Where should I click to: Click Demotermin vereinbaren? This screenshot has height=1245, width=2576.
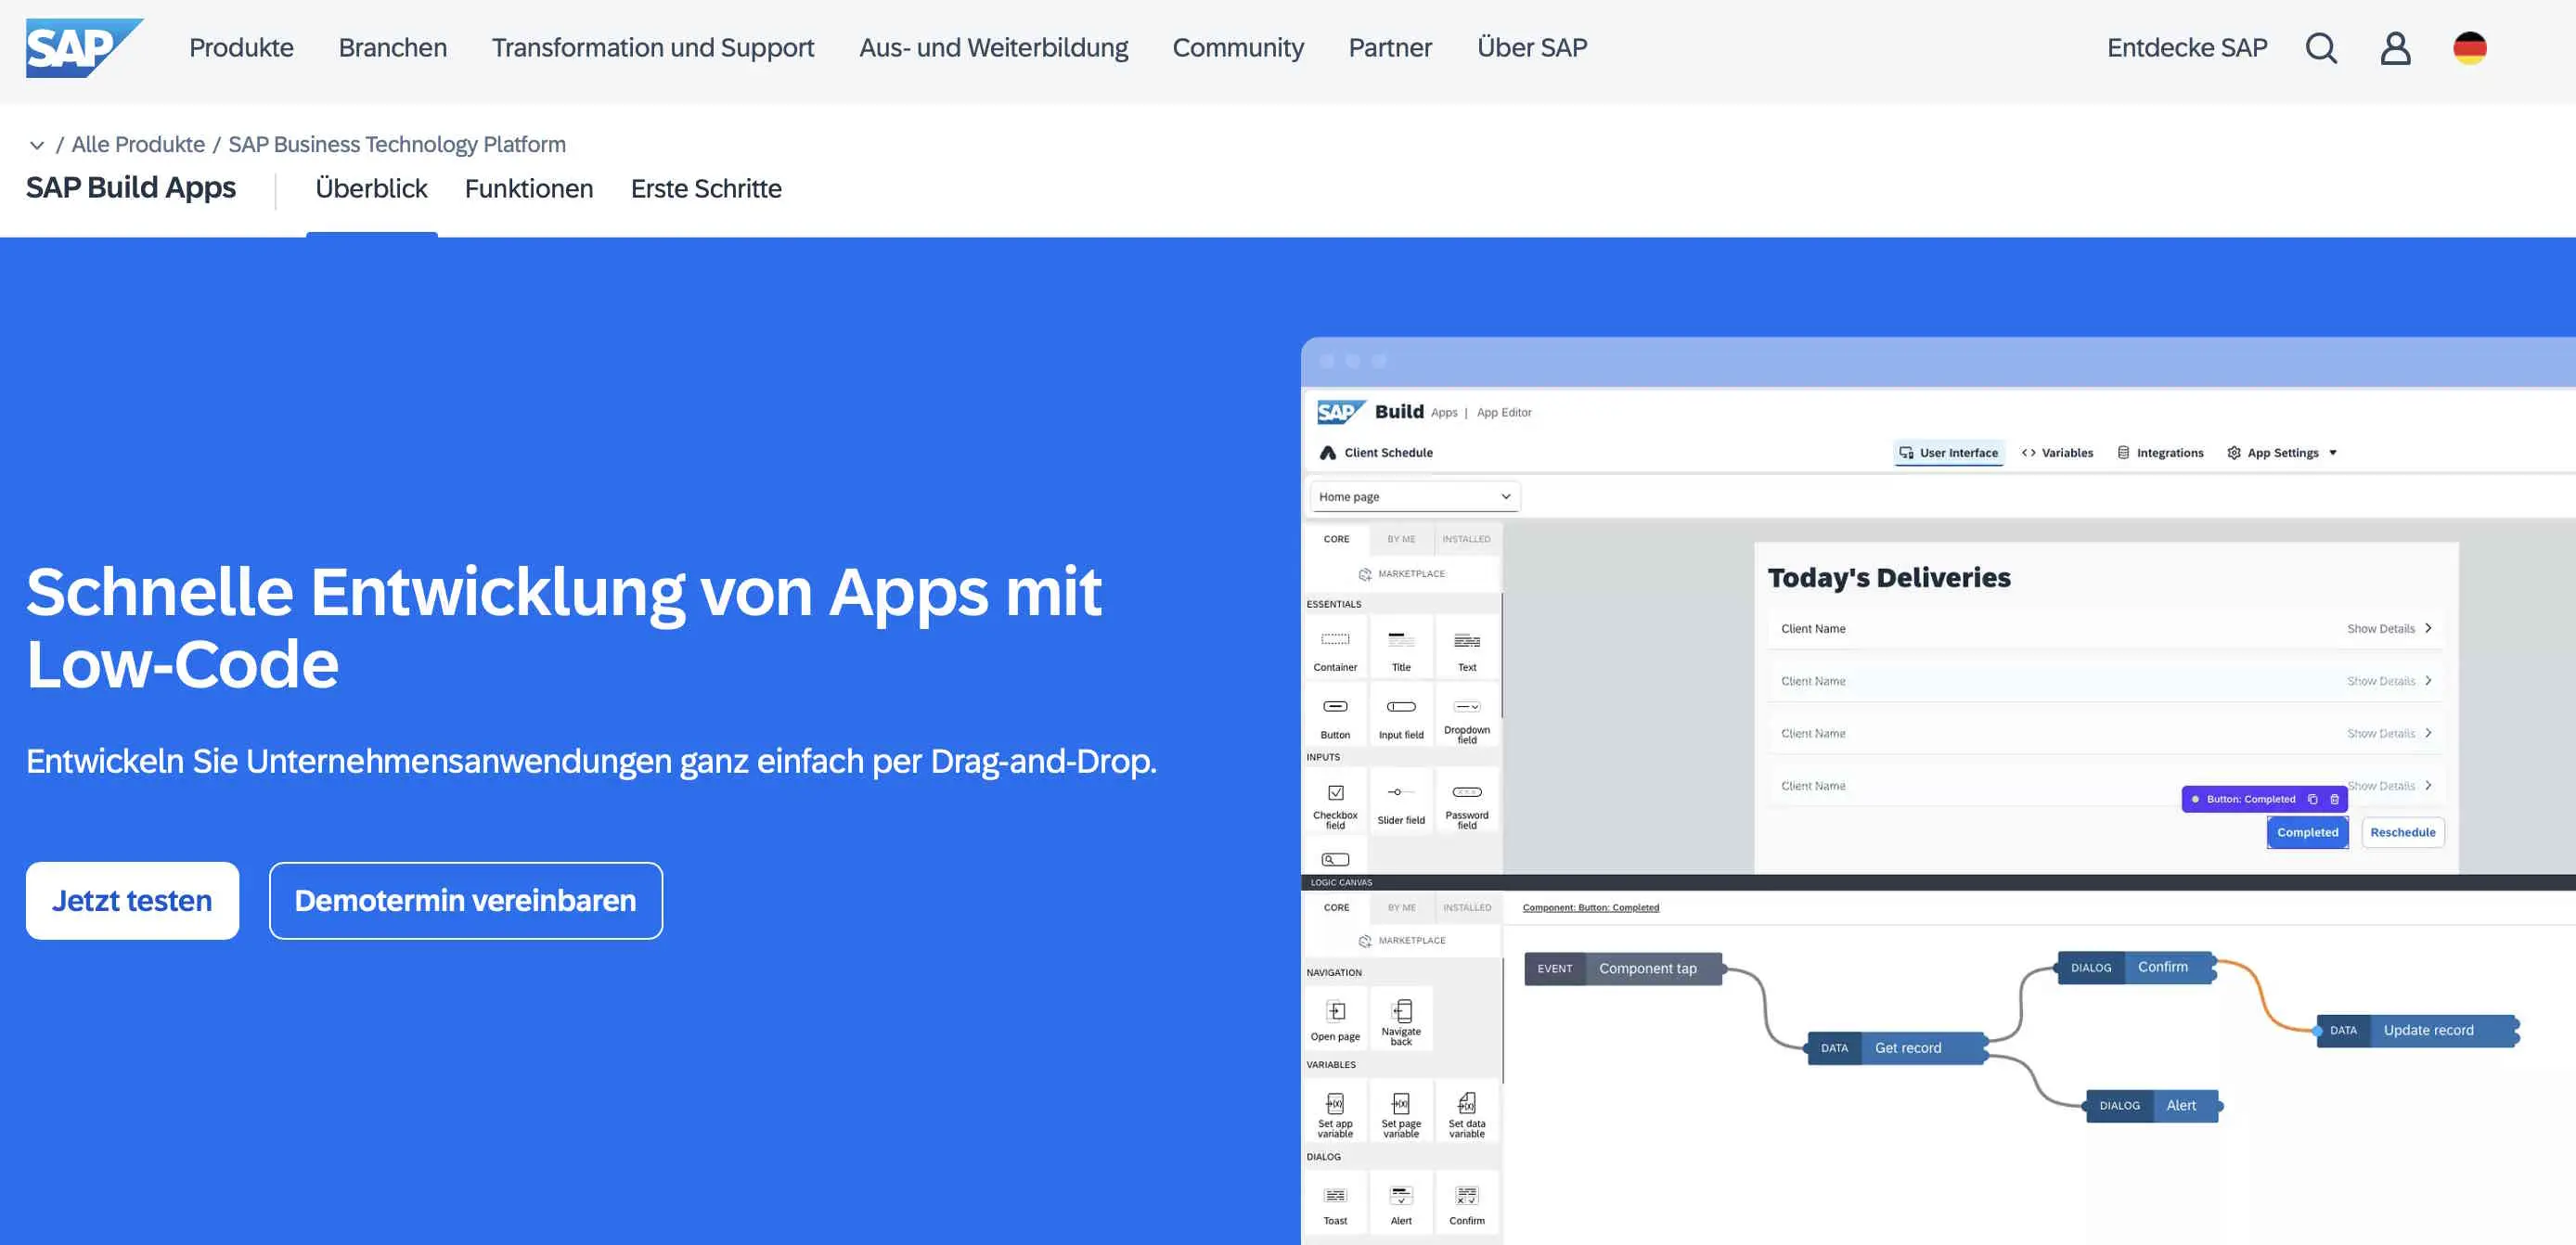(465, 900)
